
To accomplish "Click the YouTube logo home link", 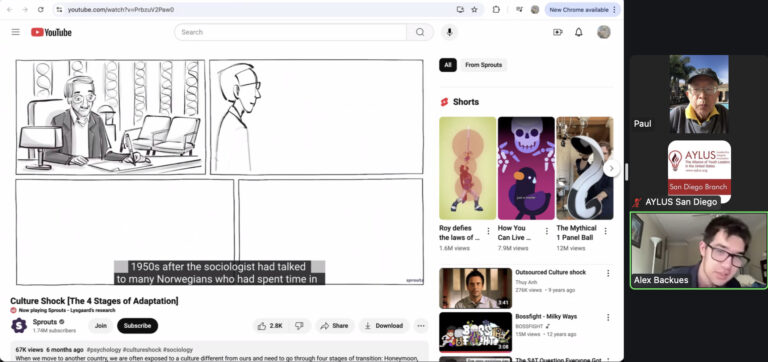I will [x=51, y=32].
